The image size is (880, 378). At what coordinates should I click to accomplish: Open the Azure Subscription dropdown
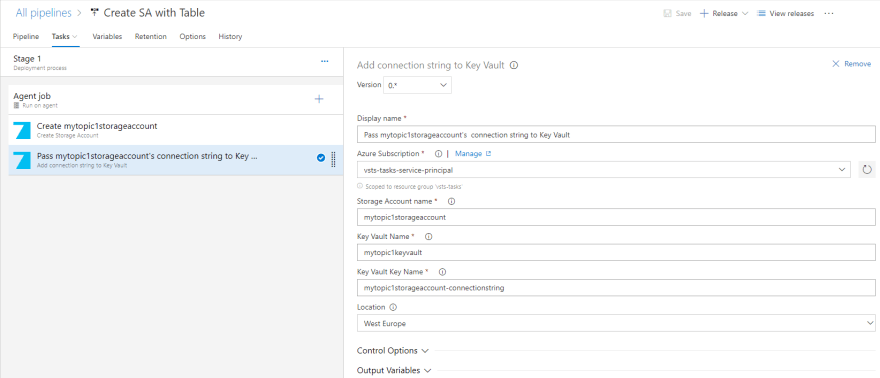[604, 169]
